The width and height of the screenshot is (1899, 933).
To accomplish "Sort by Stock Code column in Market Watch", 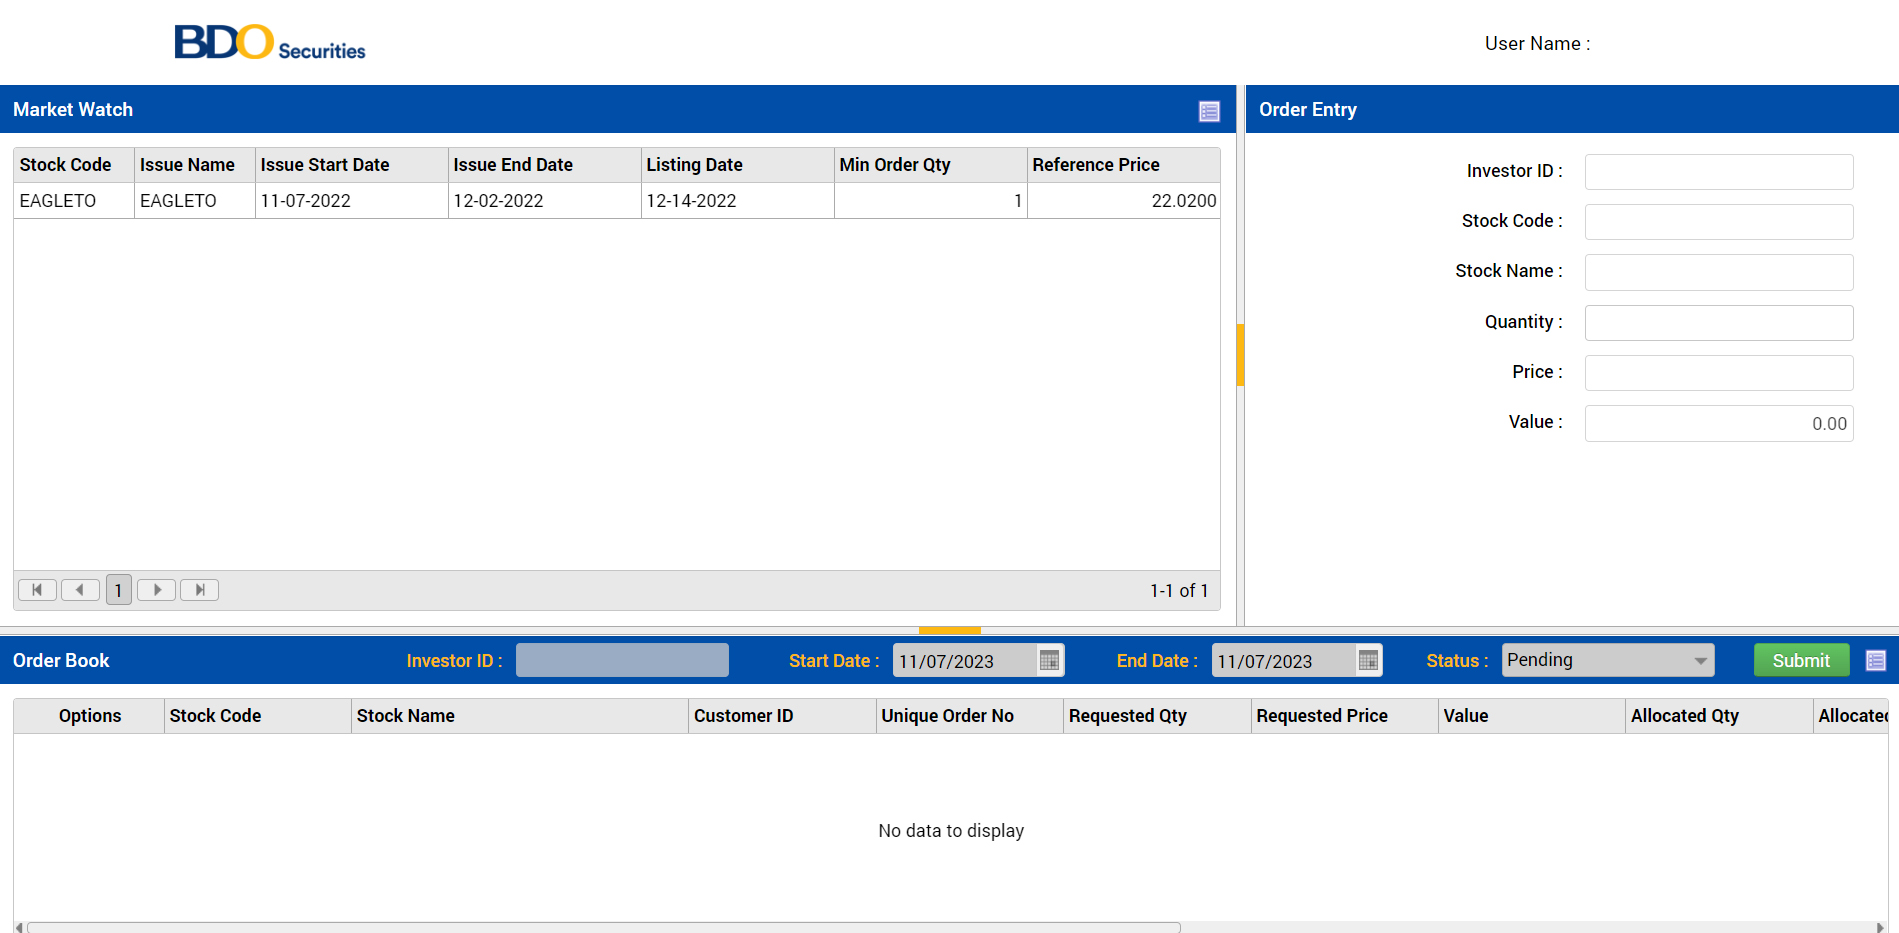I will (66, 165).
